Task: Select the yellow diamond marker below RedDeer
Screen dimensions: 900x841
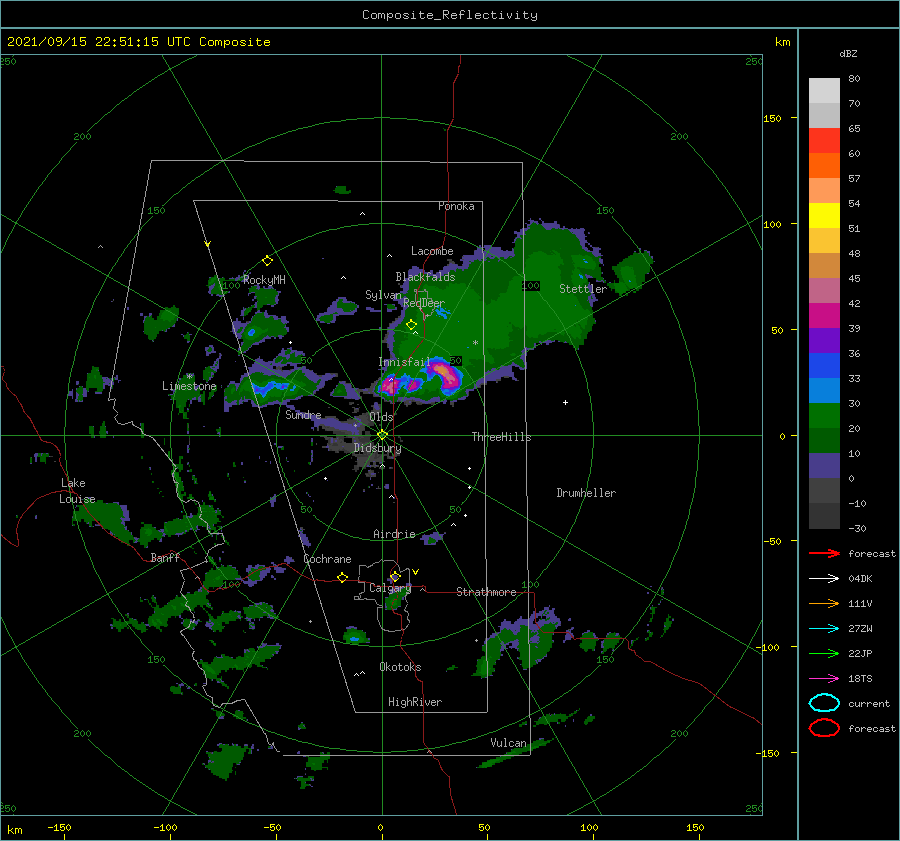Action: [x=411, y=324]
